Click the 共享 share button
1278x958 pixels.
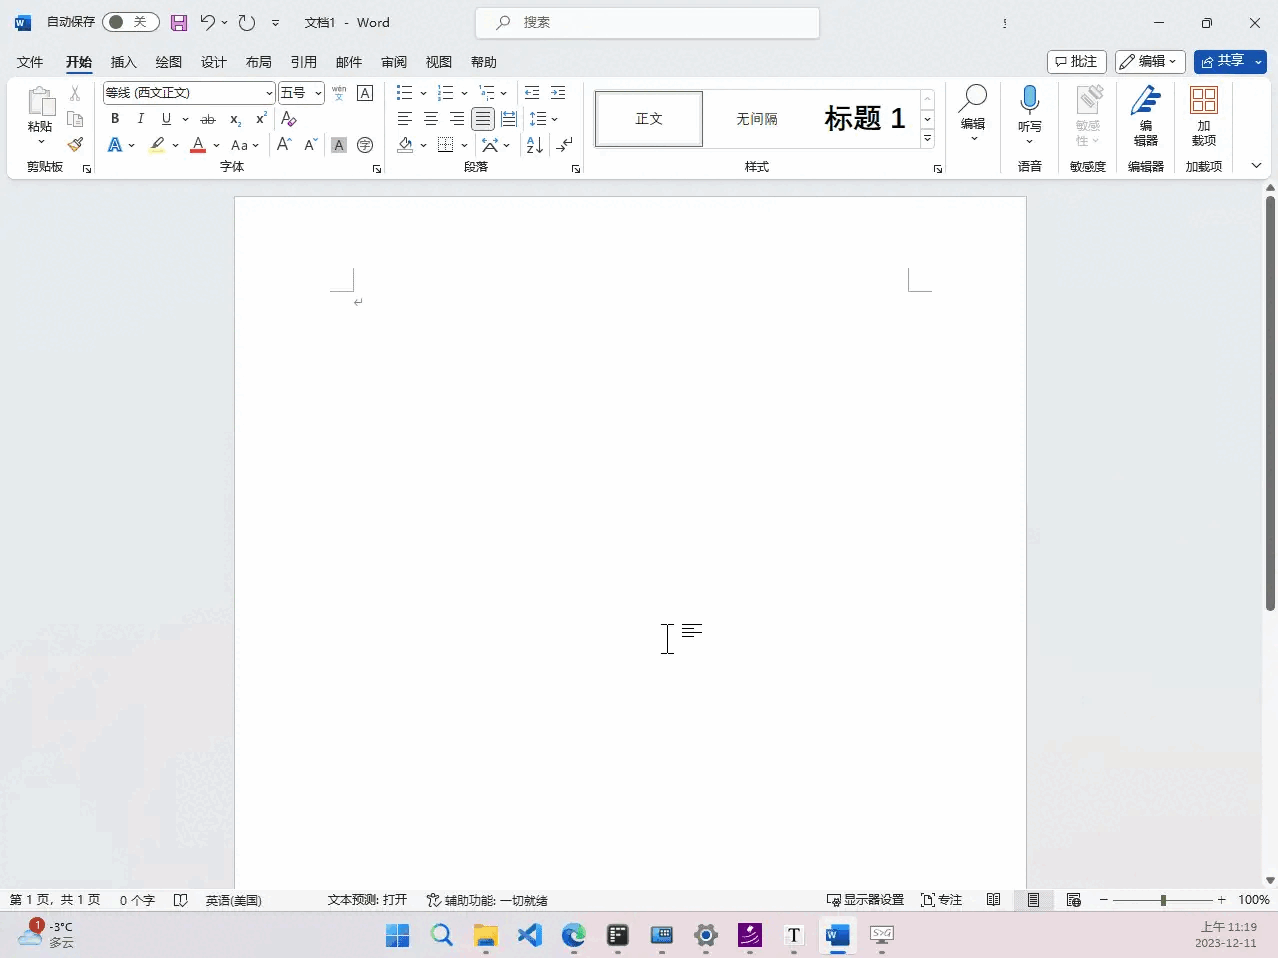(x=1222, y=62)
